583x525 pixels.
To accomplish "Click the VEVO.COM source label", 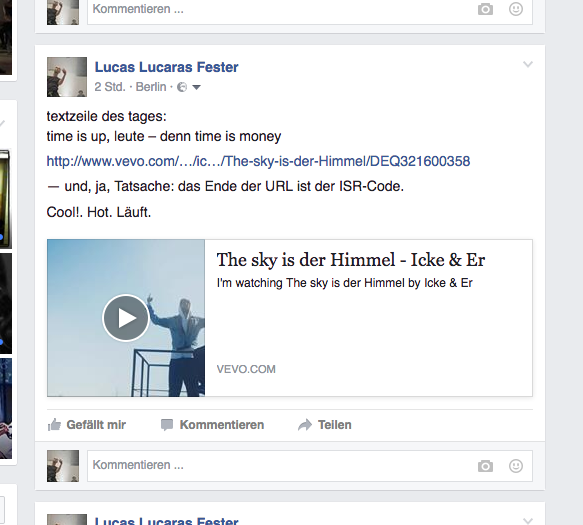I will [246, 369].
